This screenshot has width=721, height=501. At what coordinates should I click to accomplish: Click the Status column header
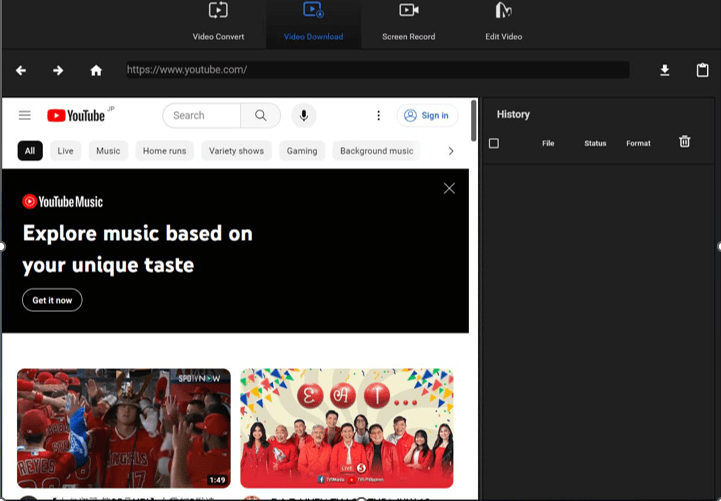pos(595,143)
